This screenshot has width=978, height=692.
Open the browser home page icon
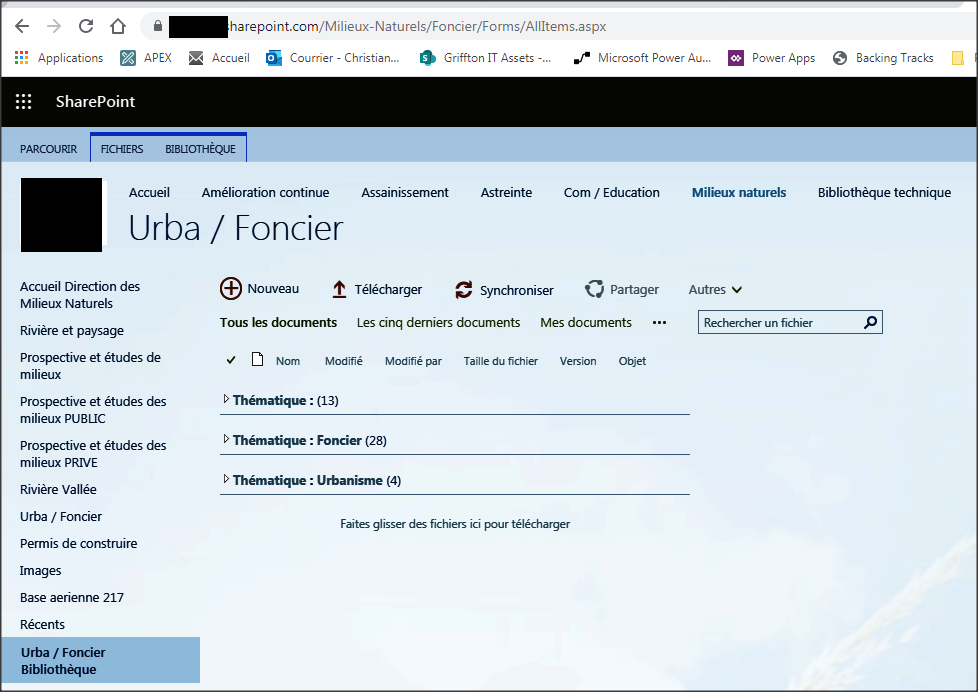click(118, 26)
